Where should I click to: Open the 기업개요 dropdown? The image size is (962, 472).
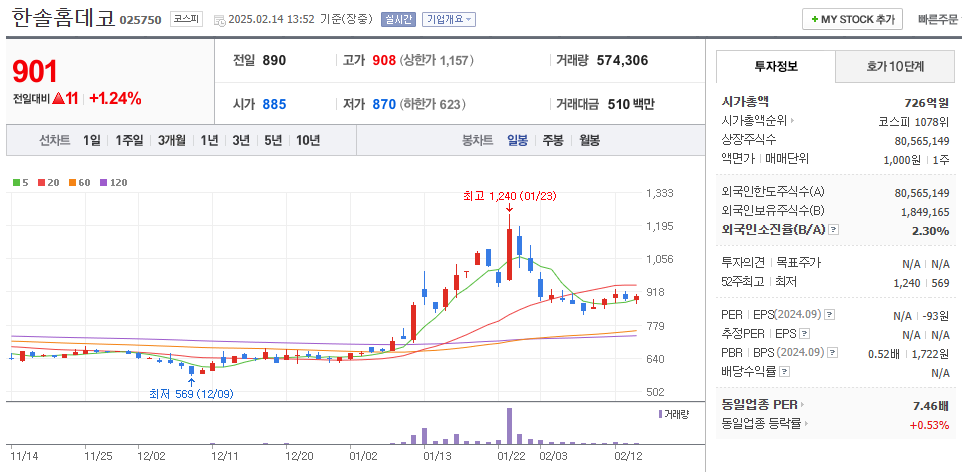[x=448, y=20]
